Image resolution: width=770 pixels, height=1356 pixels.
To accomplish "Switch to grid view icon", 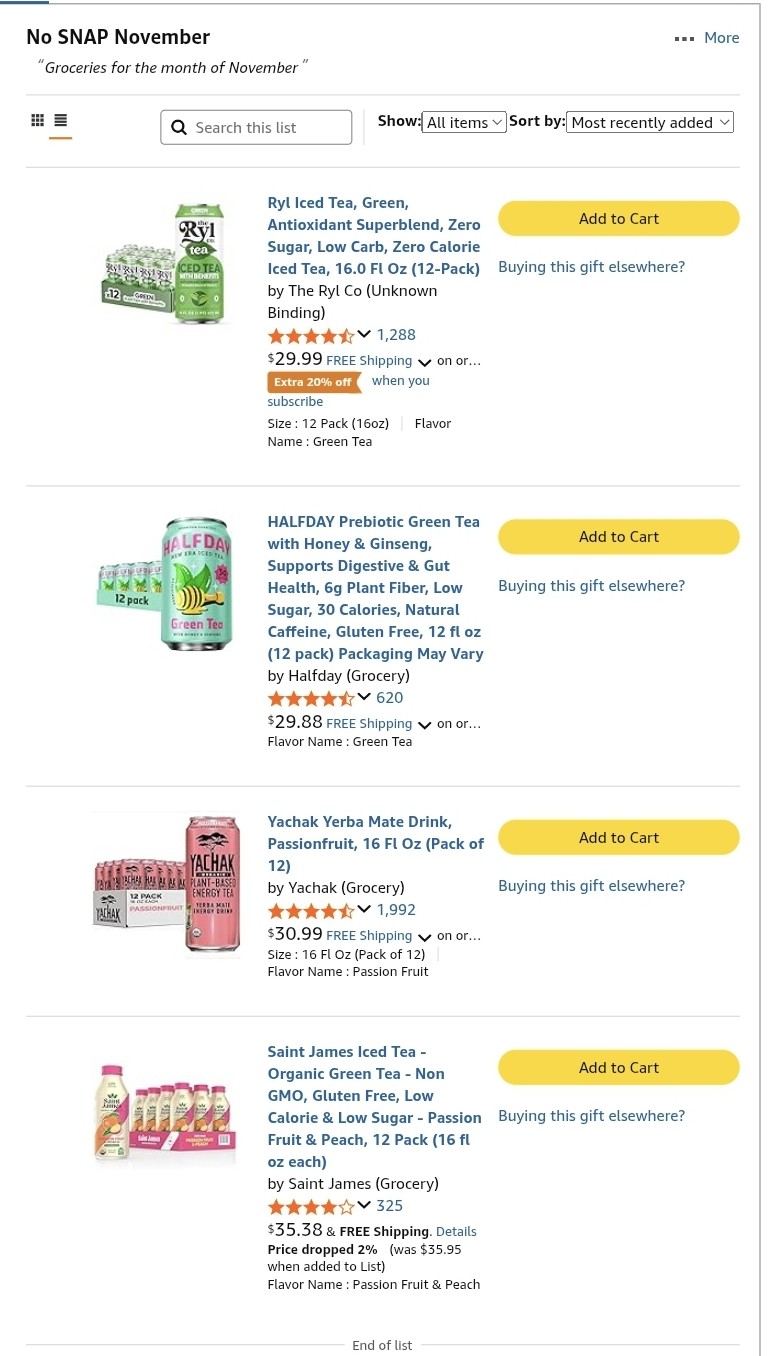I will [x=38, y=120].
